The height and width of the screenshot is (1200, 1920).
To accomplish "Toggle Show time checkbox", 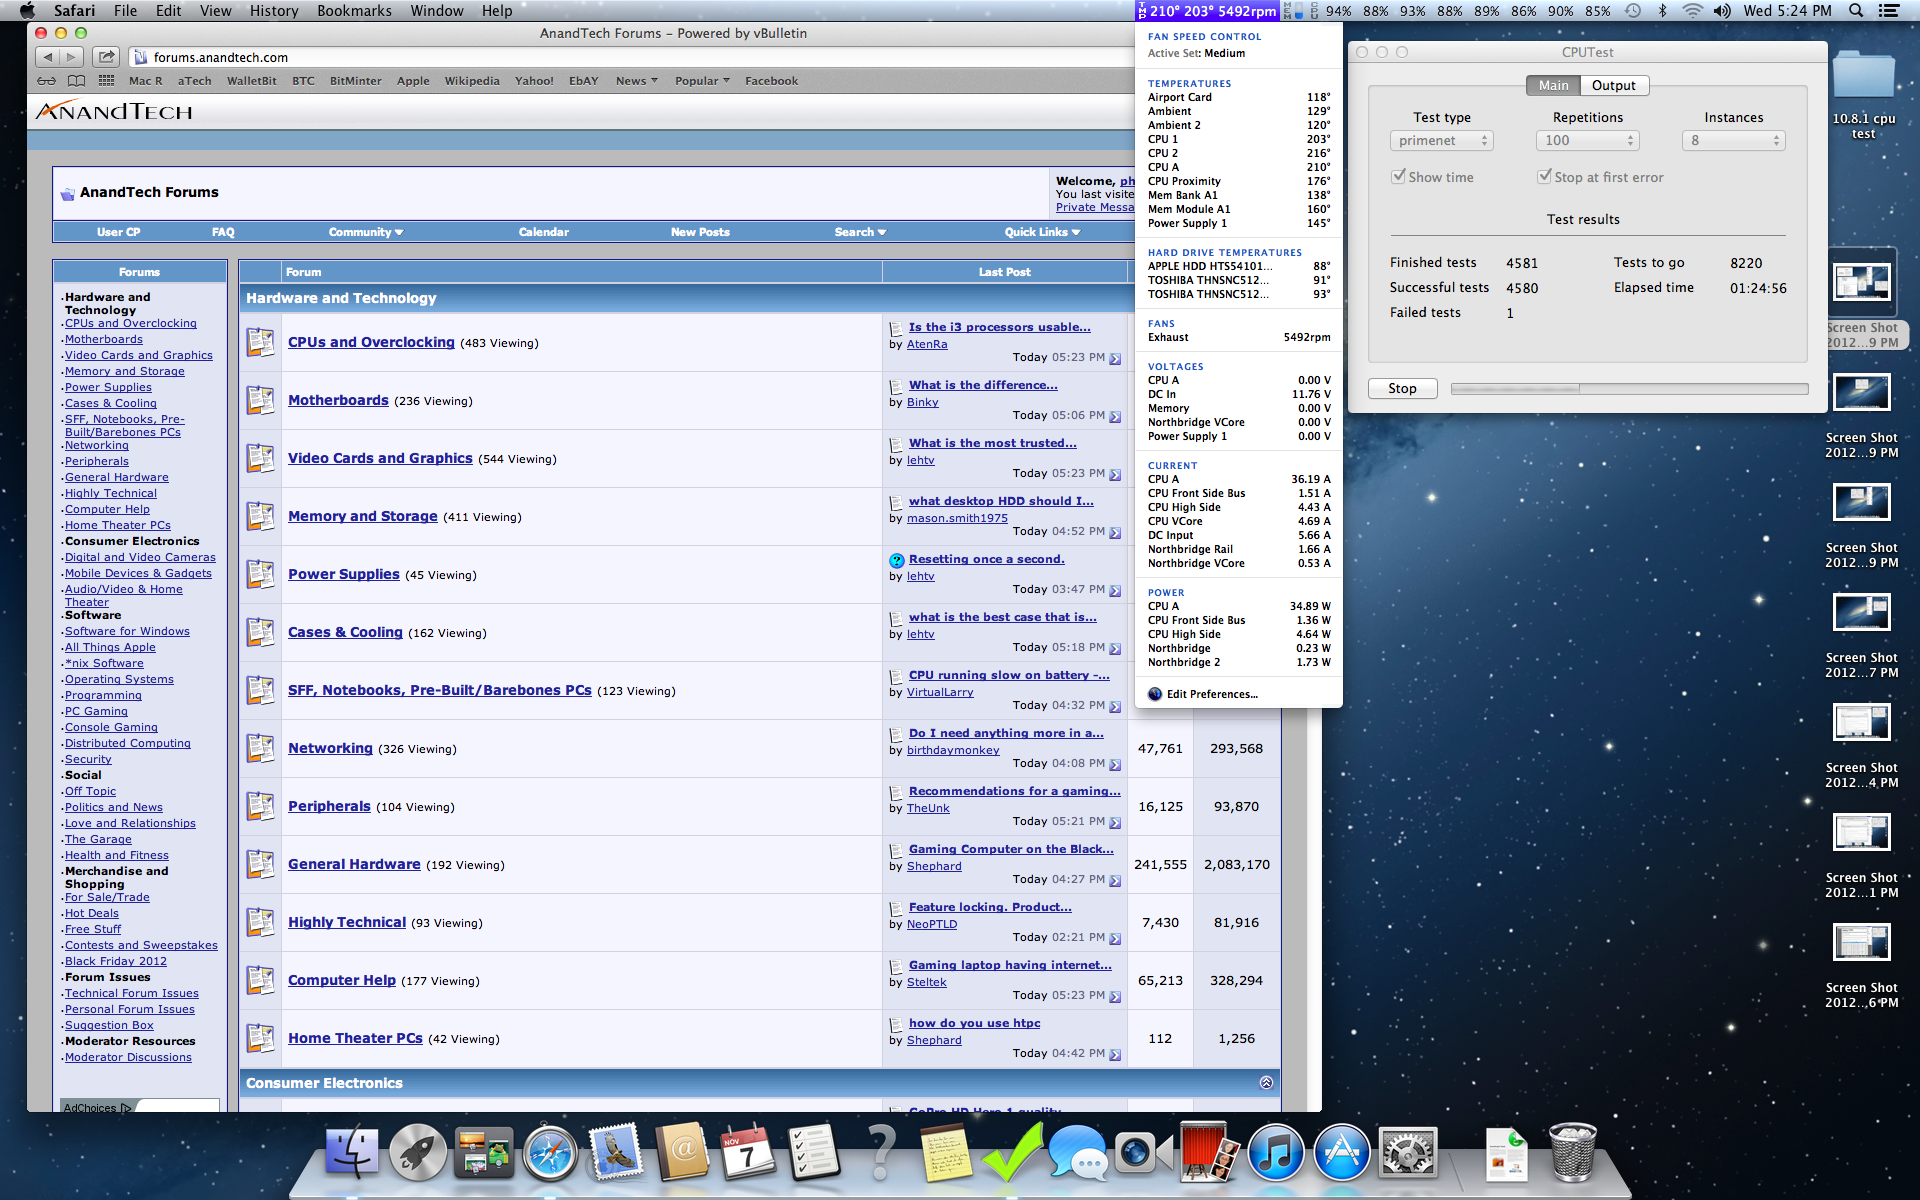I will tap(1399, 177).
